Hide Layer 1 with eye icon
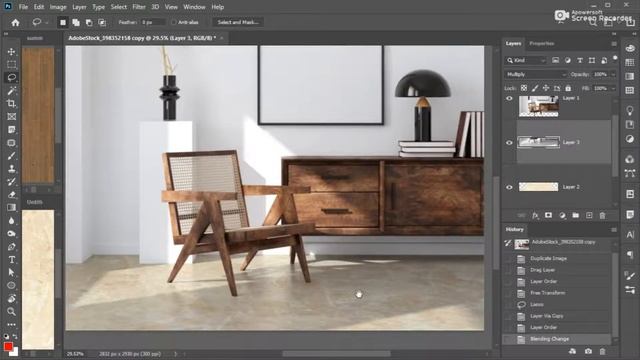640x360 pixels. [x=509, y=98]
